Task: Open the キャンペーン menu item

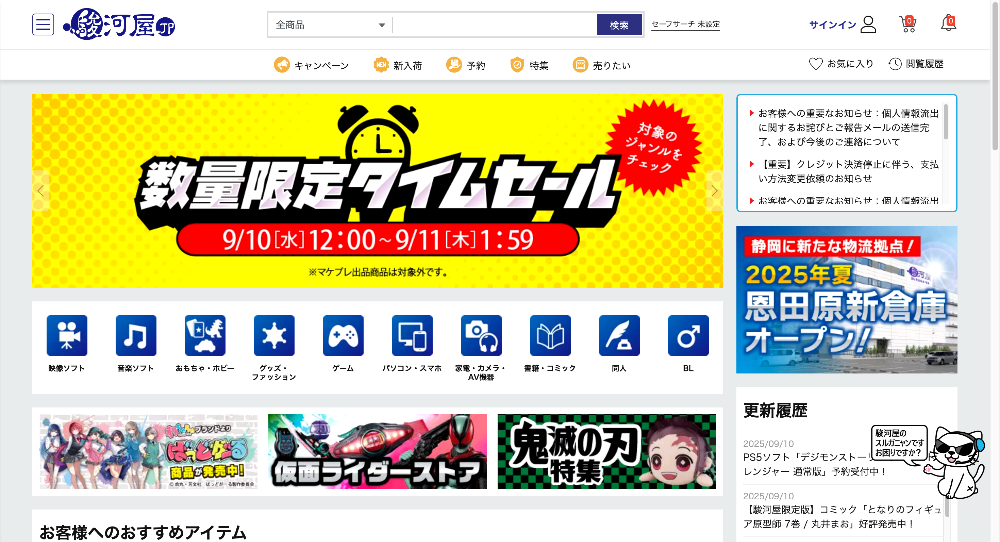Action: [x=312, y=65]
